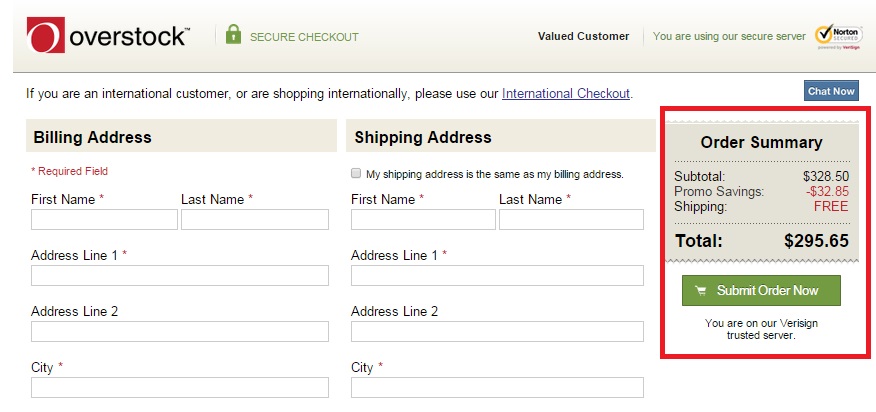This screenshot has height=412, width=876.
Task: Select the billing City field
Action: 180,387
